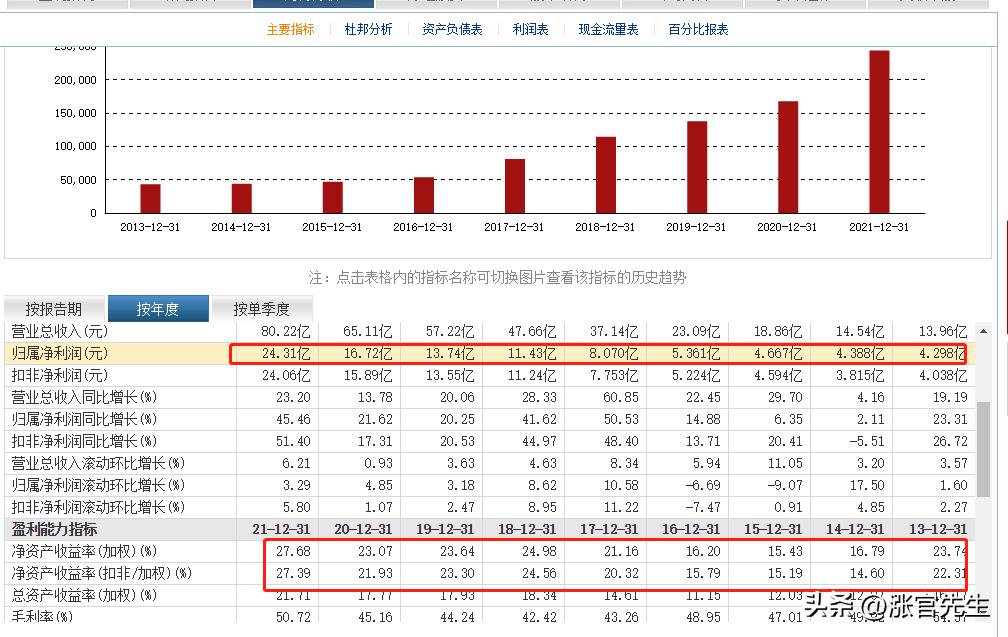Click 营业总收入滚动环比增长(%) row label

(x=98, y=463)
